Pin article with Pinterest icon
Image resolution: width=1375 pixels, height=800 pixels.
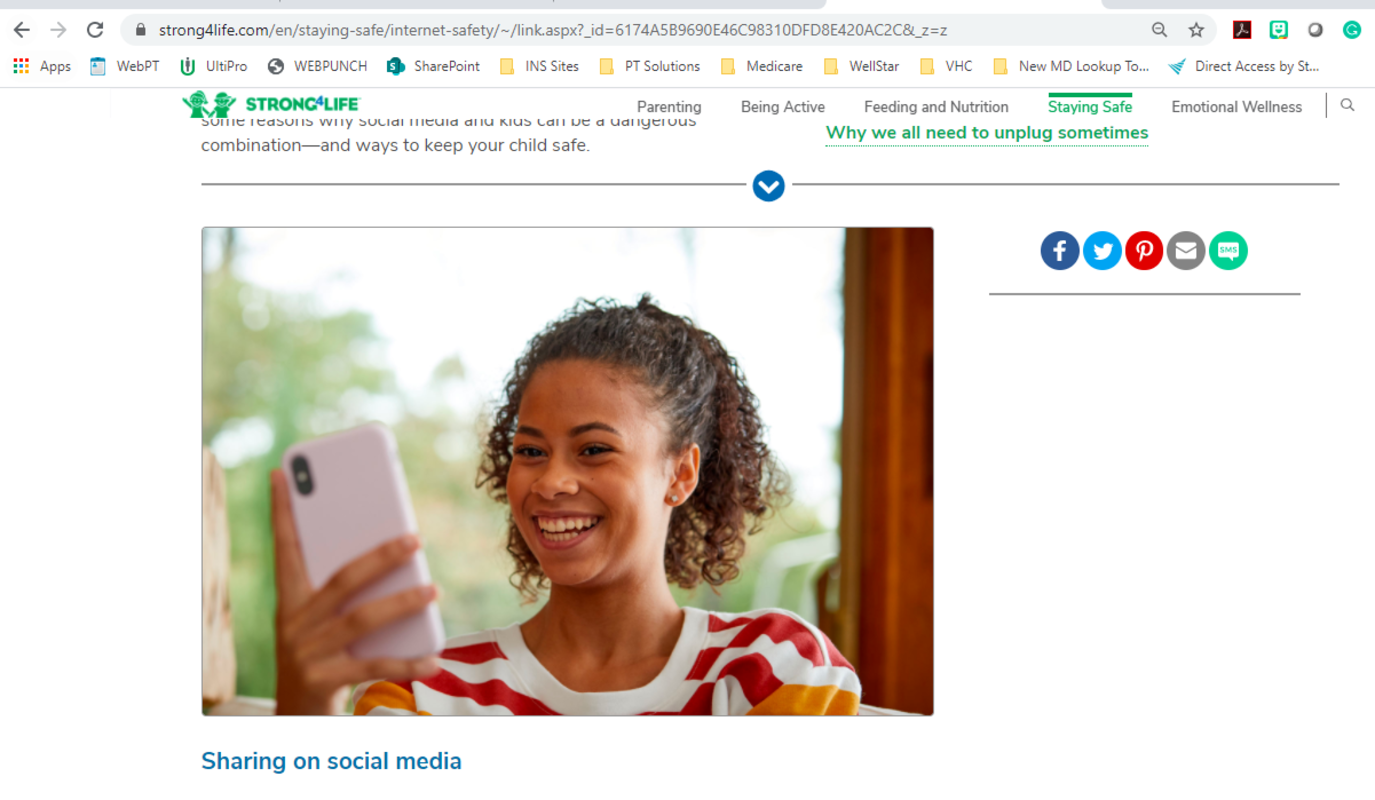click(x=1144, y=251)
